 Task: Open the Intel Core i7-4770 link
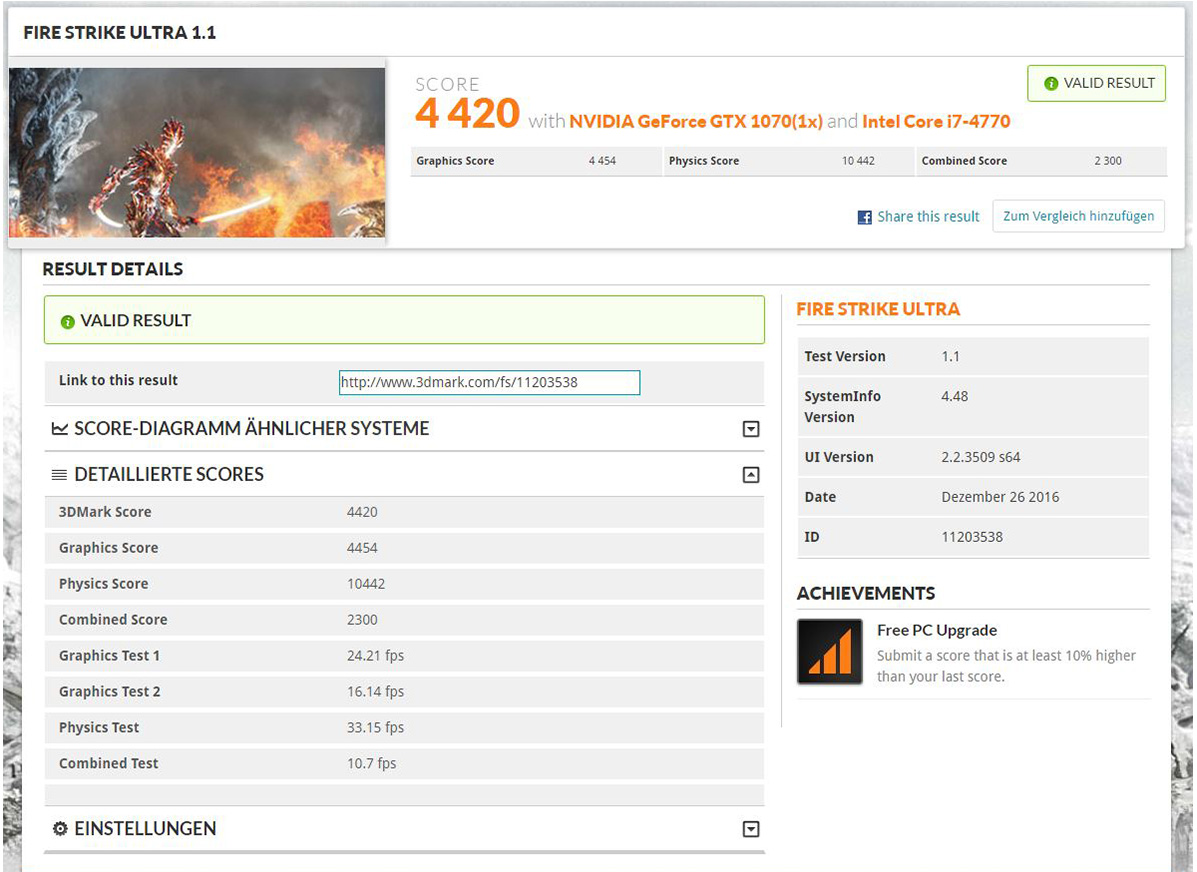(936, 121)
